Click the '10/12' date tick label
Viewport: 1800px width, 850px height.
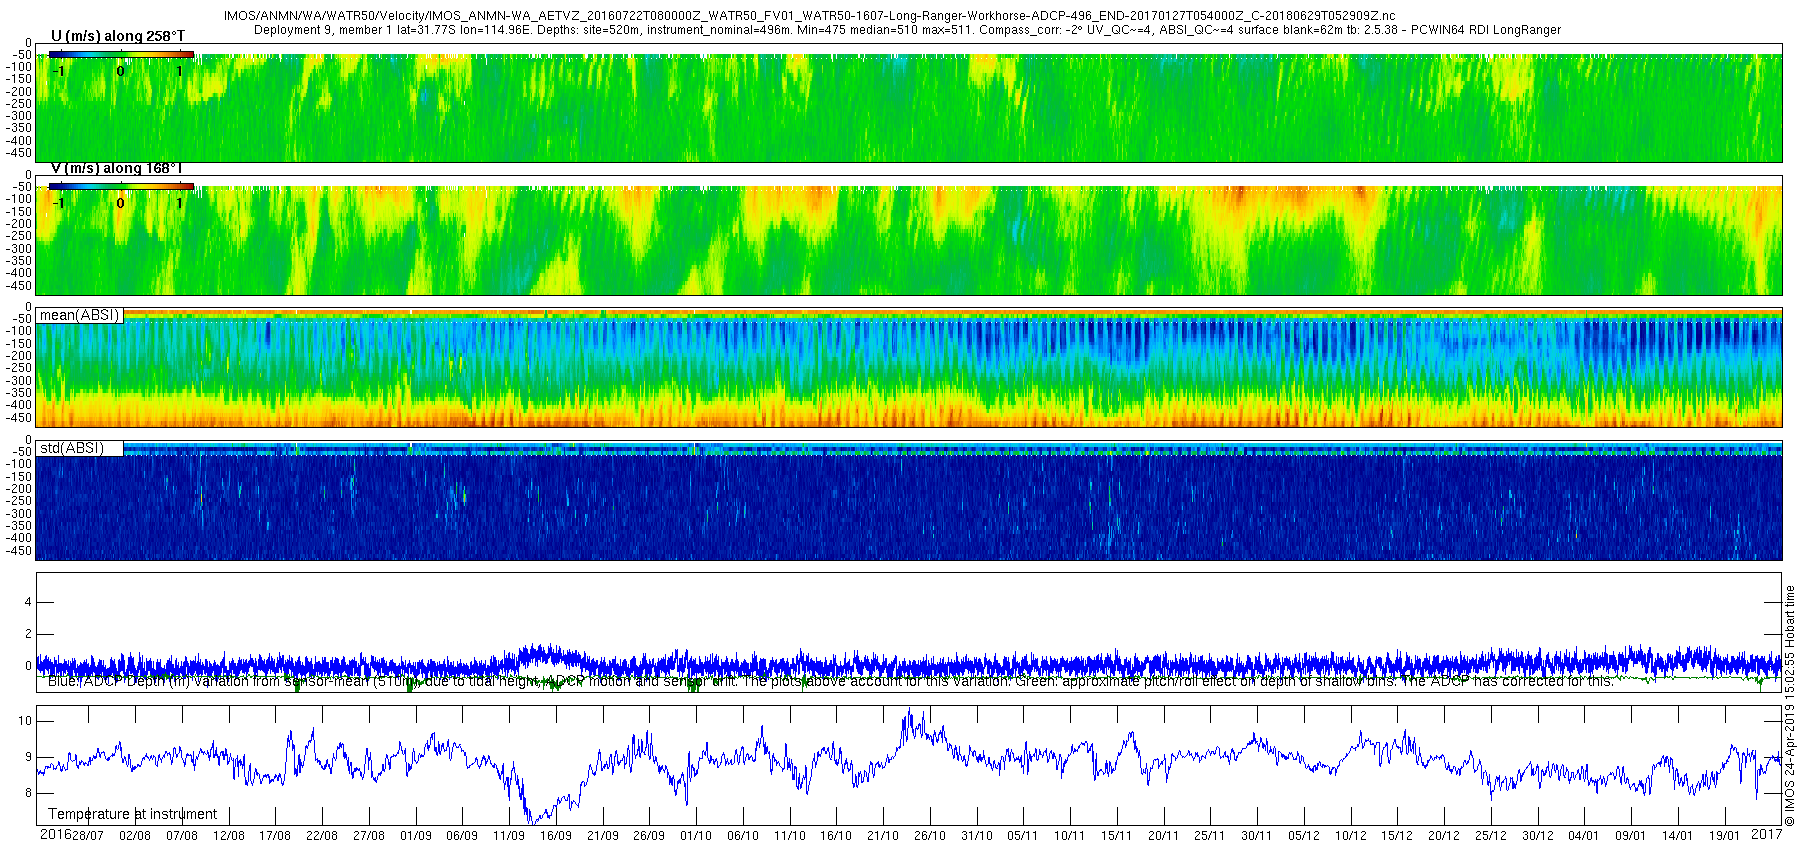point(1351,836)
